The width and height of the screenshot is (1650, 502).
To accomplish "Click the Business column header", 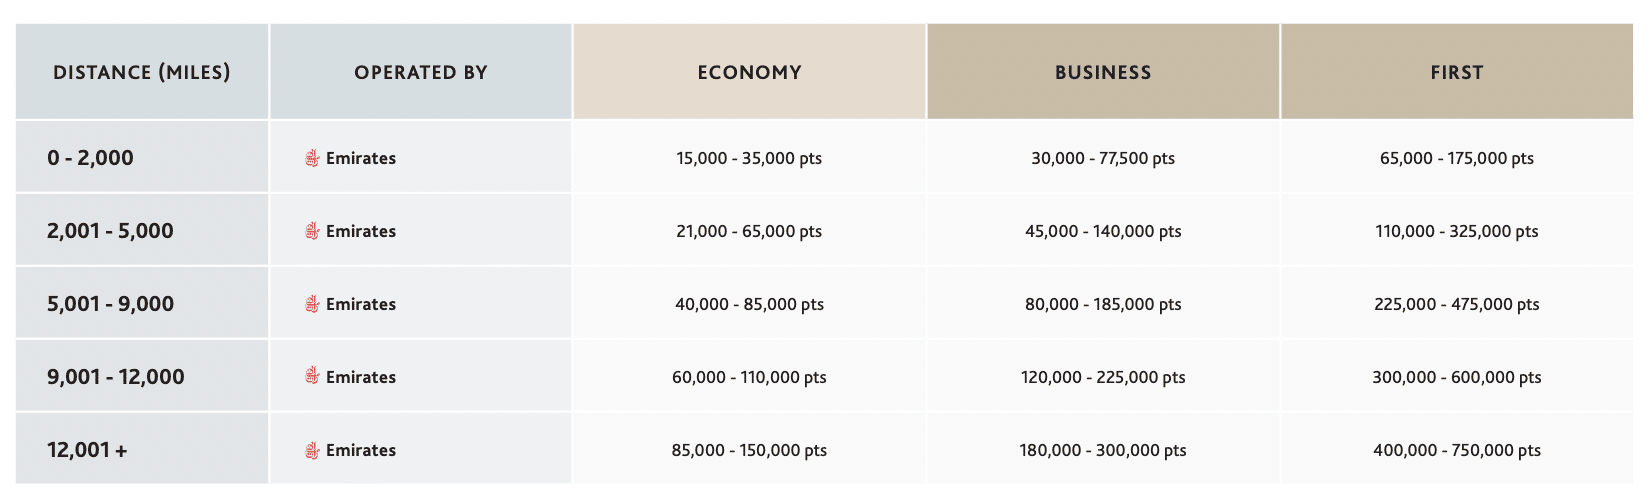I will 1103,72.
